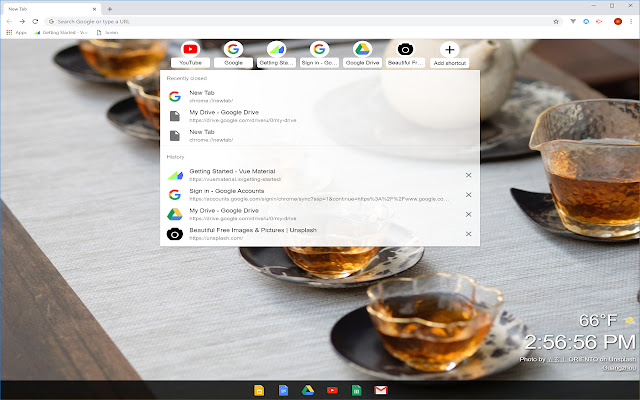Viewport: 640px width, 400px height.
Task: Open the Google shortcut icon
Action: point(233,49)
